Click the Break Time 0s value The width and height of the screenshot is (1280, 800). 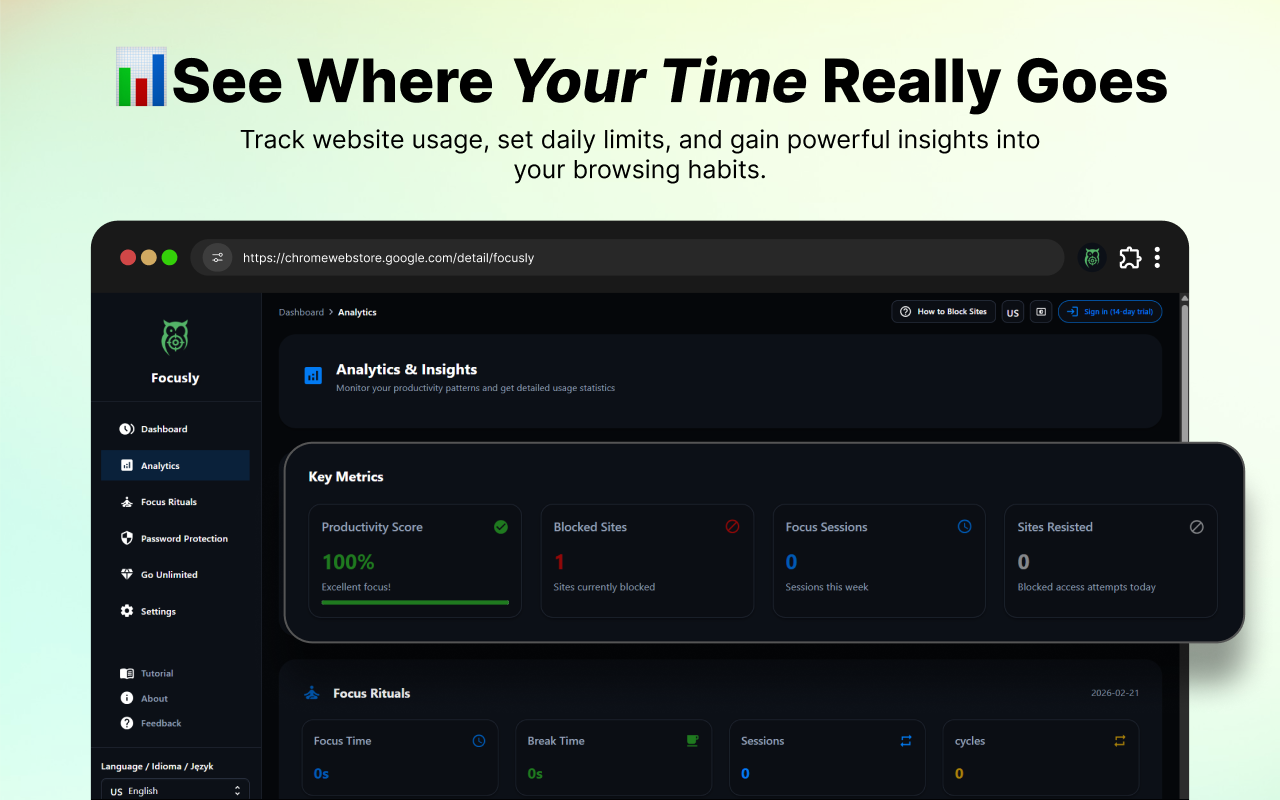tap(535, 773)
